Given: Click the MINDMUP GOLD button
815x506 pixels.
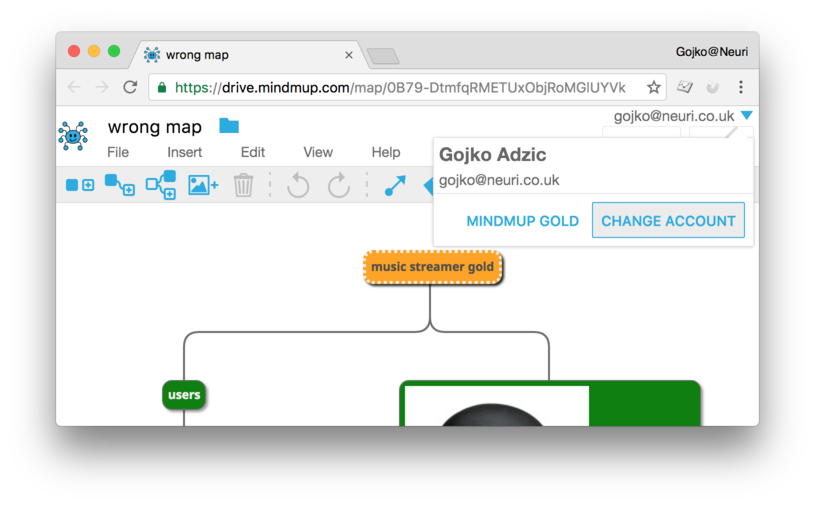Looking at the screenshot, I should (x=522, y=221).
